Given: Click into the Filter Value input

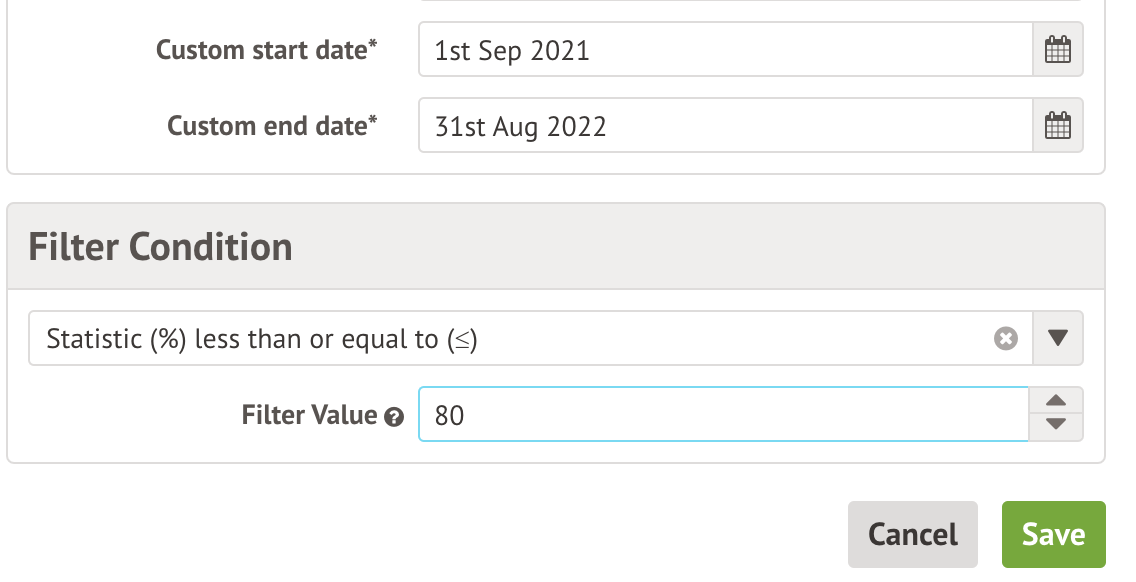Looking at the screenshot, I should pos(722,415).
